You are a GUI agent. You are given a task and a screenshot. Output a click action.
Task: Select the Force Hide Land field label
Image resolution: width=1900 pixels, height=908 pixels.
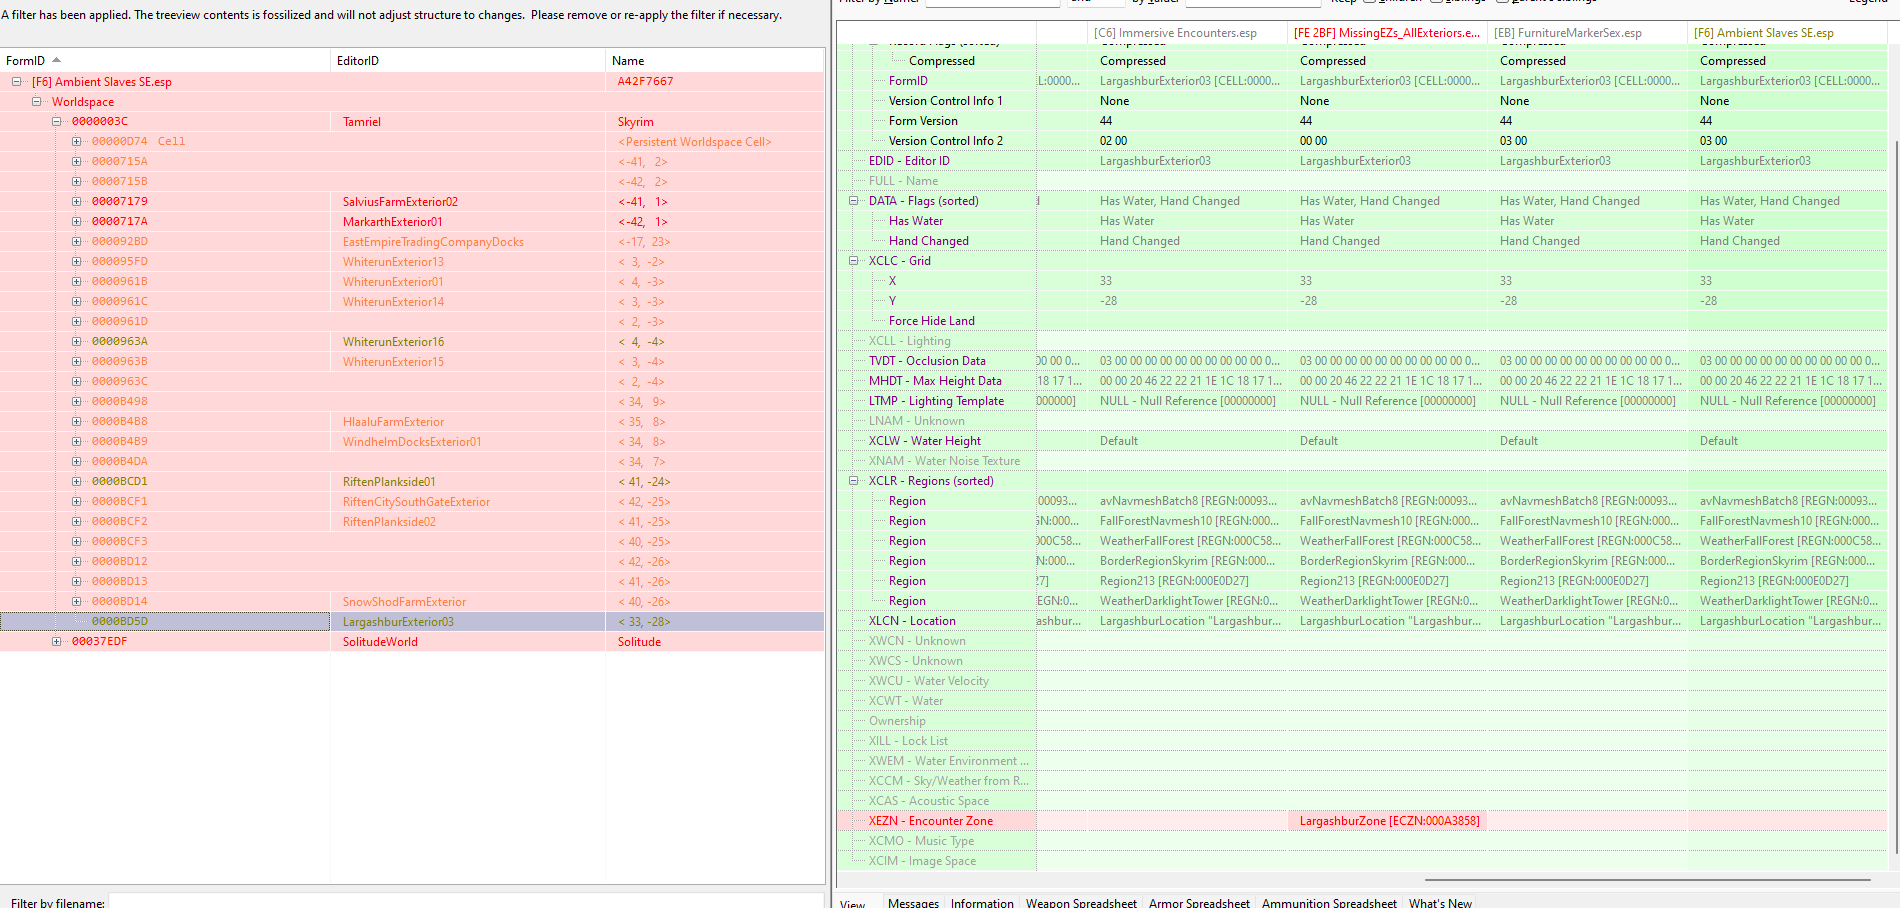pos(931,321)
